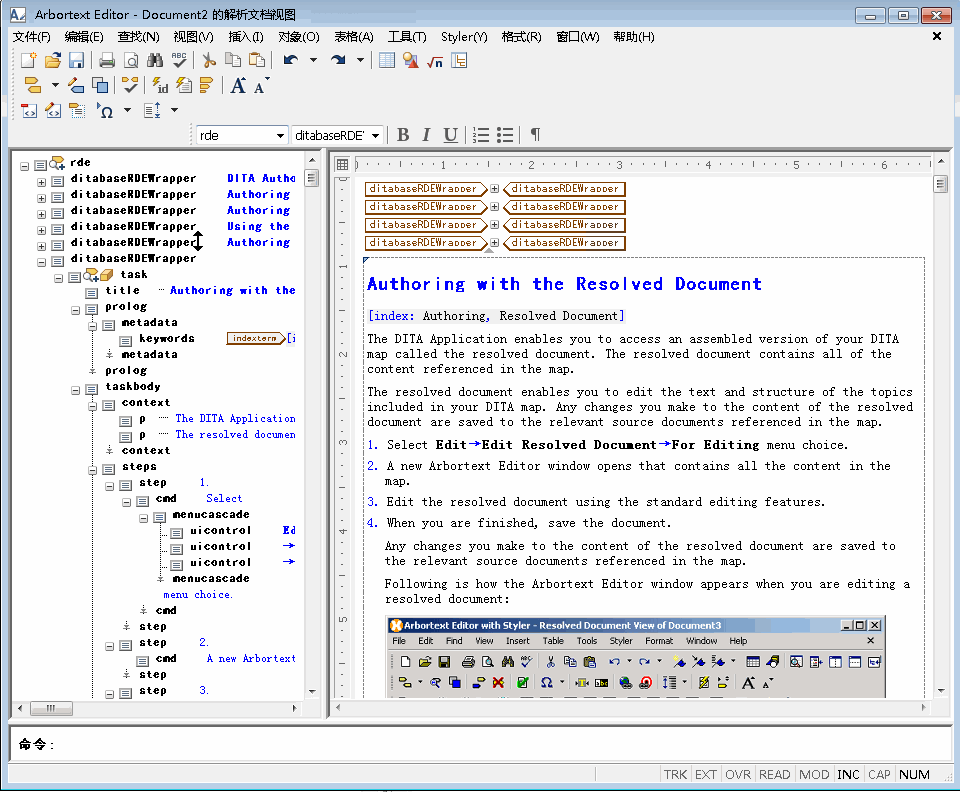Collapse the taskbody node in the tree

75,390
